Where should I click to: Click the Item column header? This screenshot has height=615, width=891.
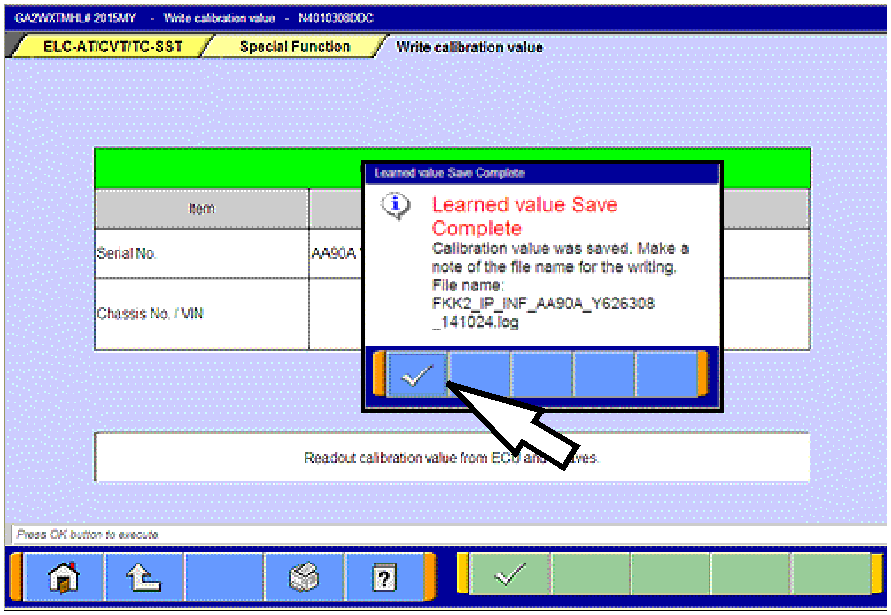tap(201, 209)
